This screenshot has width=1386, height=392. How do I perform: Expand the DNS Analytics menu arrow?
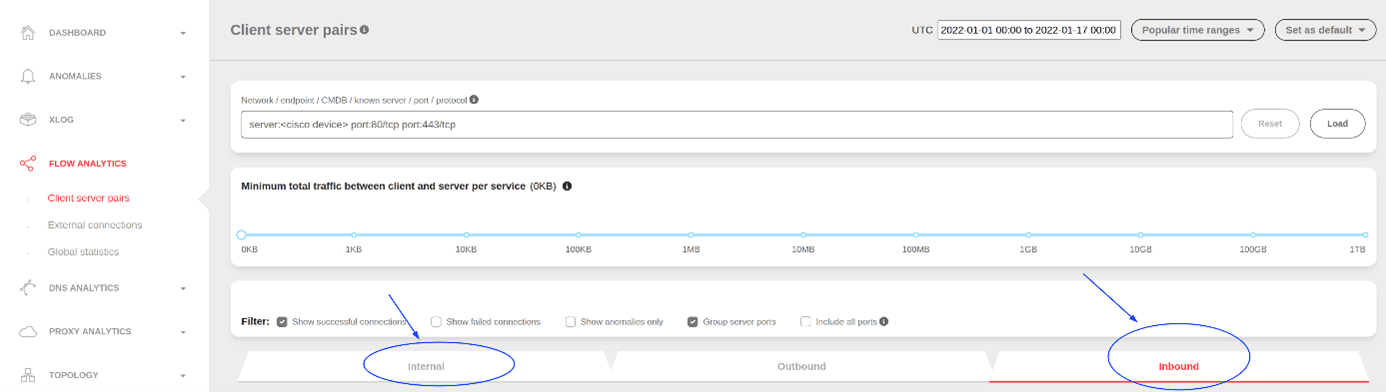tap(183, 289)
